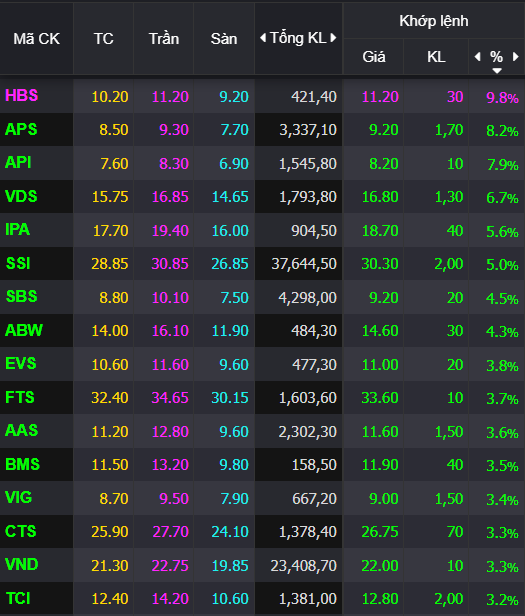Click the Khớp lệnh group header
This screenshot has width=525, height=616.
click(x=434, y=21)
